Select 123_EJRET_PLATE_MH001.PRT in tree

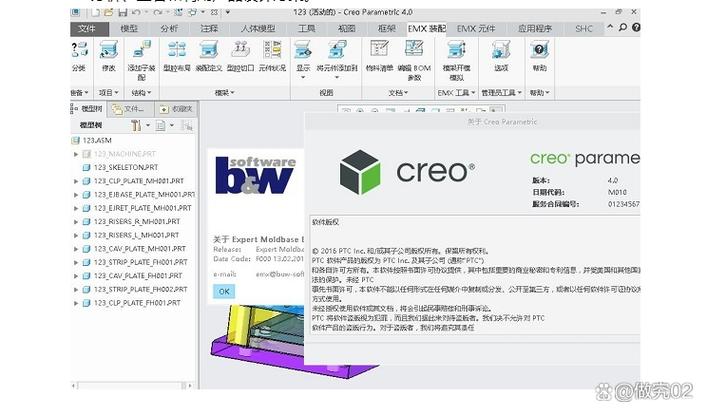coord(137,208)
